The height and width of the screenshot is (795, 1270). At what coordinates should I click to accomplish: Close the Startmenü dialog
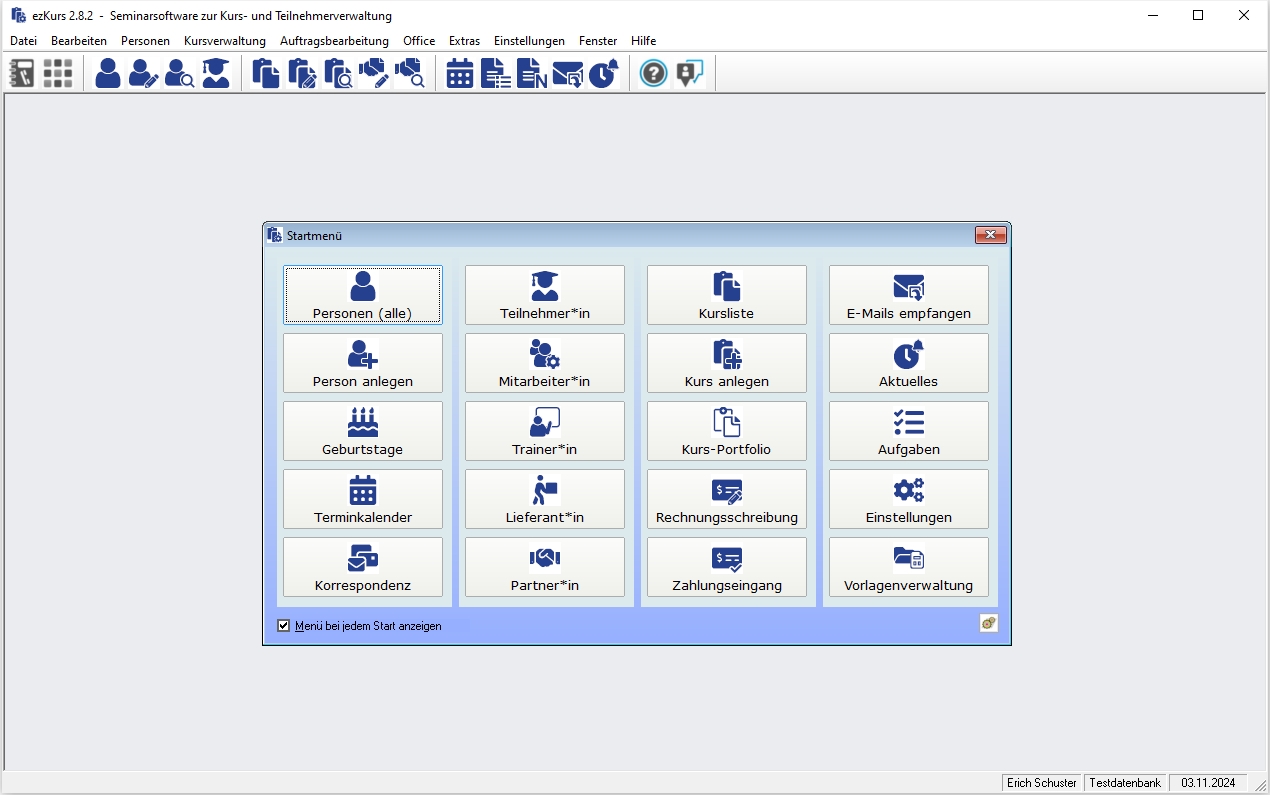click(x=990, y=235)
